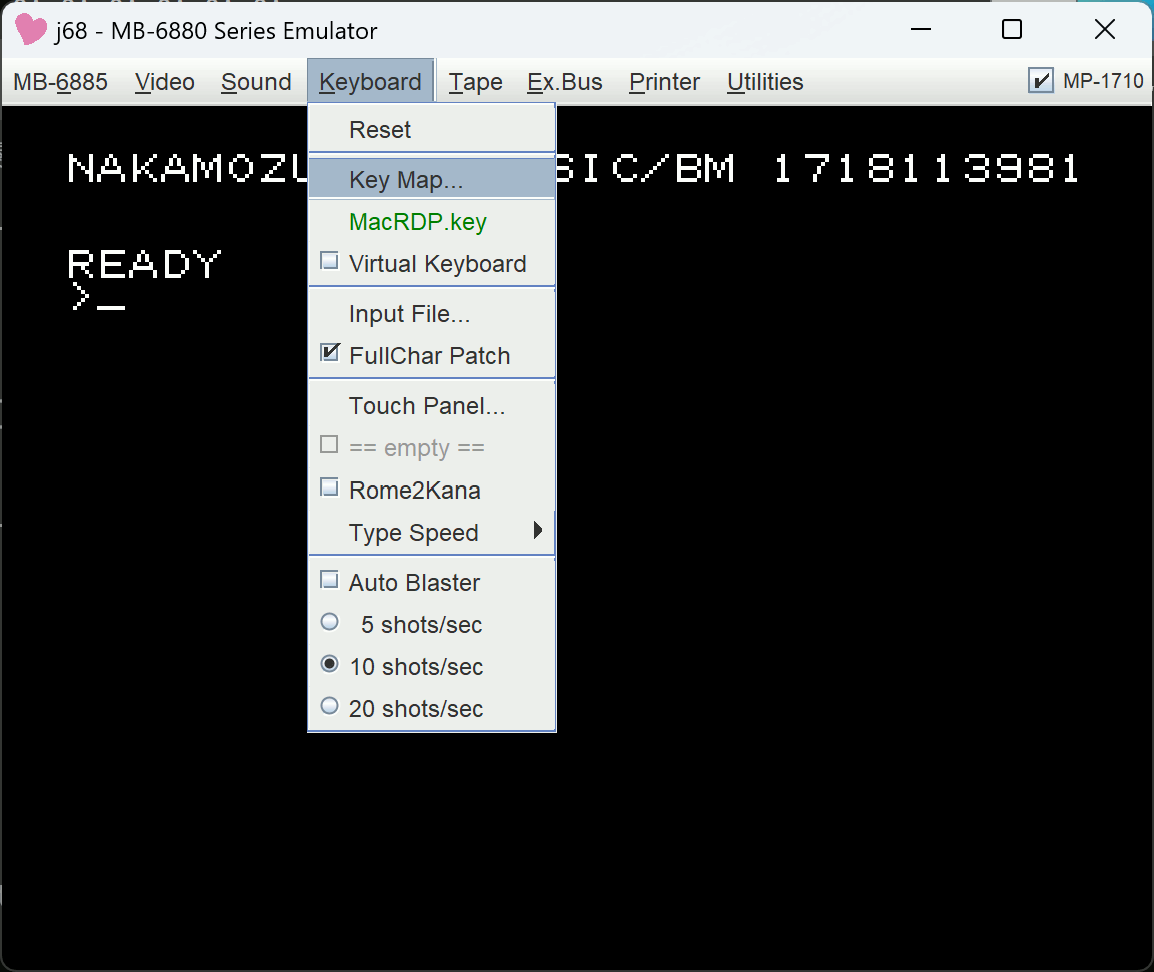Open the MB-6885 menu
Image resolution: width=1154 pixels, height=972 pixels.
[60, 82]
